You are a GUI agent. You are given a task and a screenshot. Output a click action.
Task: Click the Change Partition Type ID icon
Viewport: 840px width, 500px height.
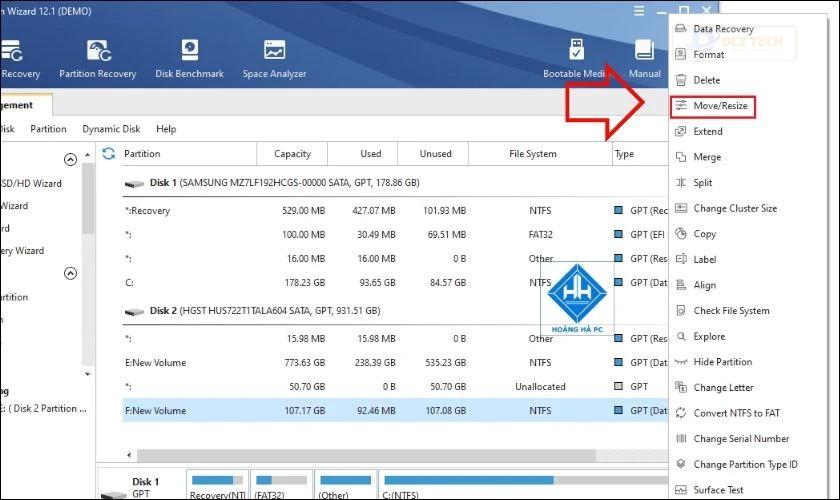pos(681,464)
